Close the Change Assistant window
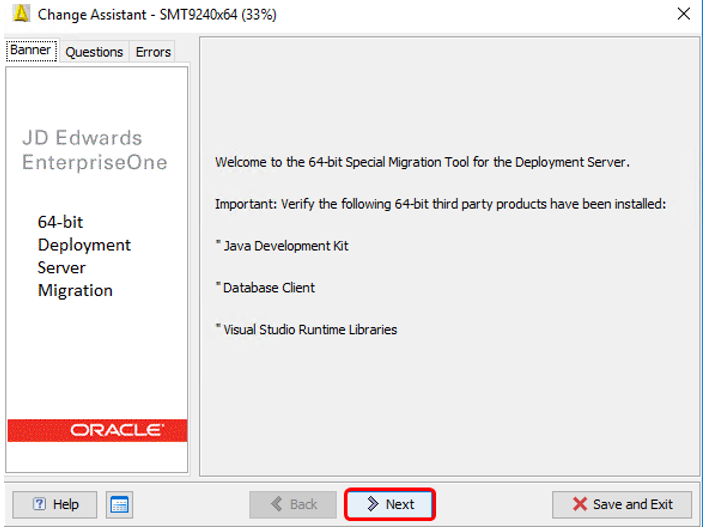Screen dimensions: 704x530 pos(683,14)
